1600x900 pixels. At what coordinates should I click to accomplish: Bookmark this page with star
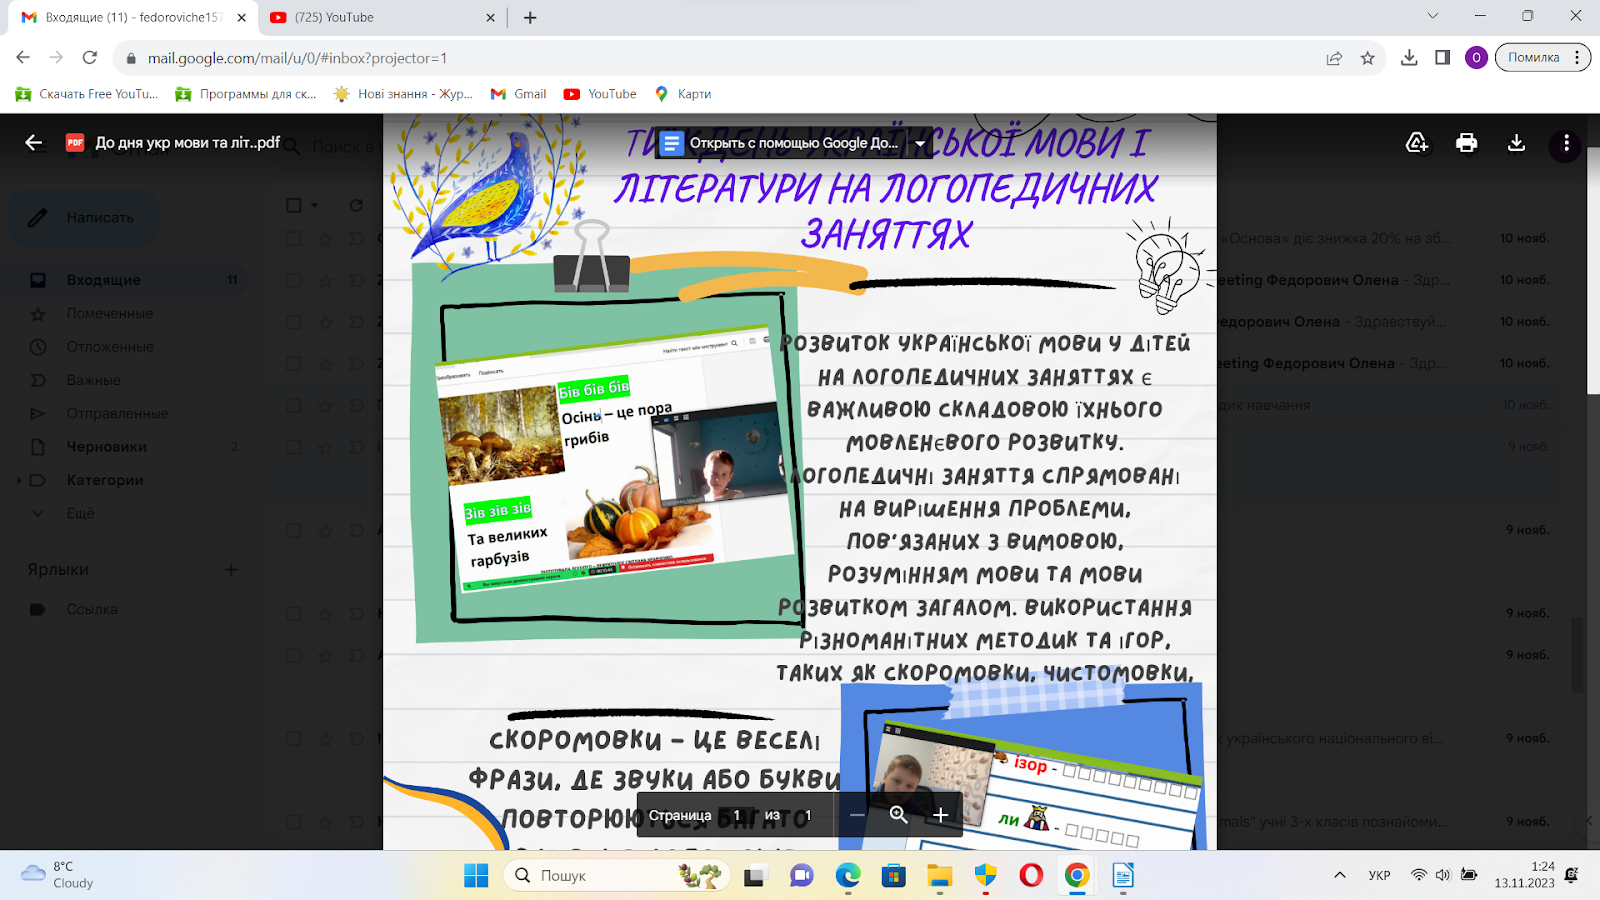pyautogui.click(x=1368, y=58)
